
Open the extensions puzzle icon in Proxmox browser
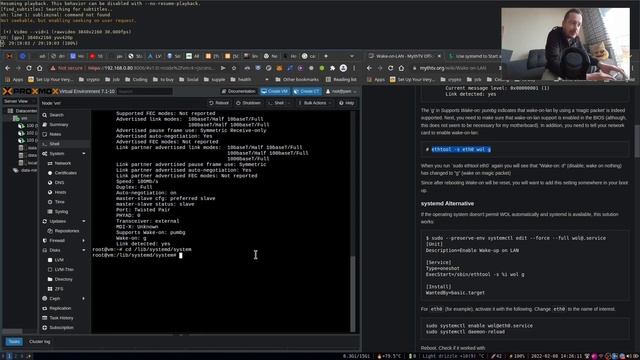[333, 68]
